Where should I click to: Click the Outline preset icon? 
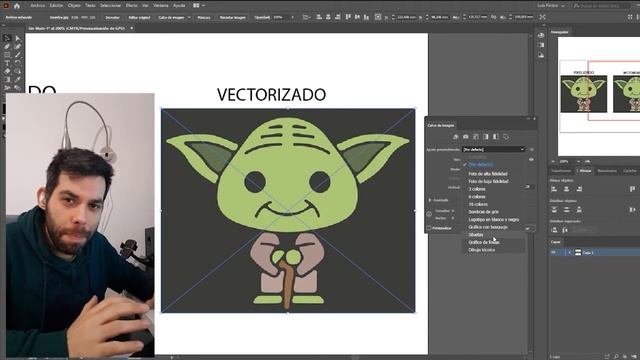pyautogui.click(x=506, y=137)
